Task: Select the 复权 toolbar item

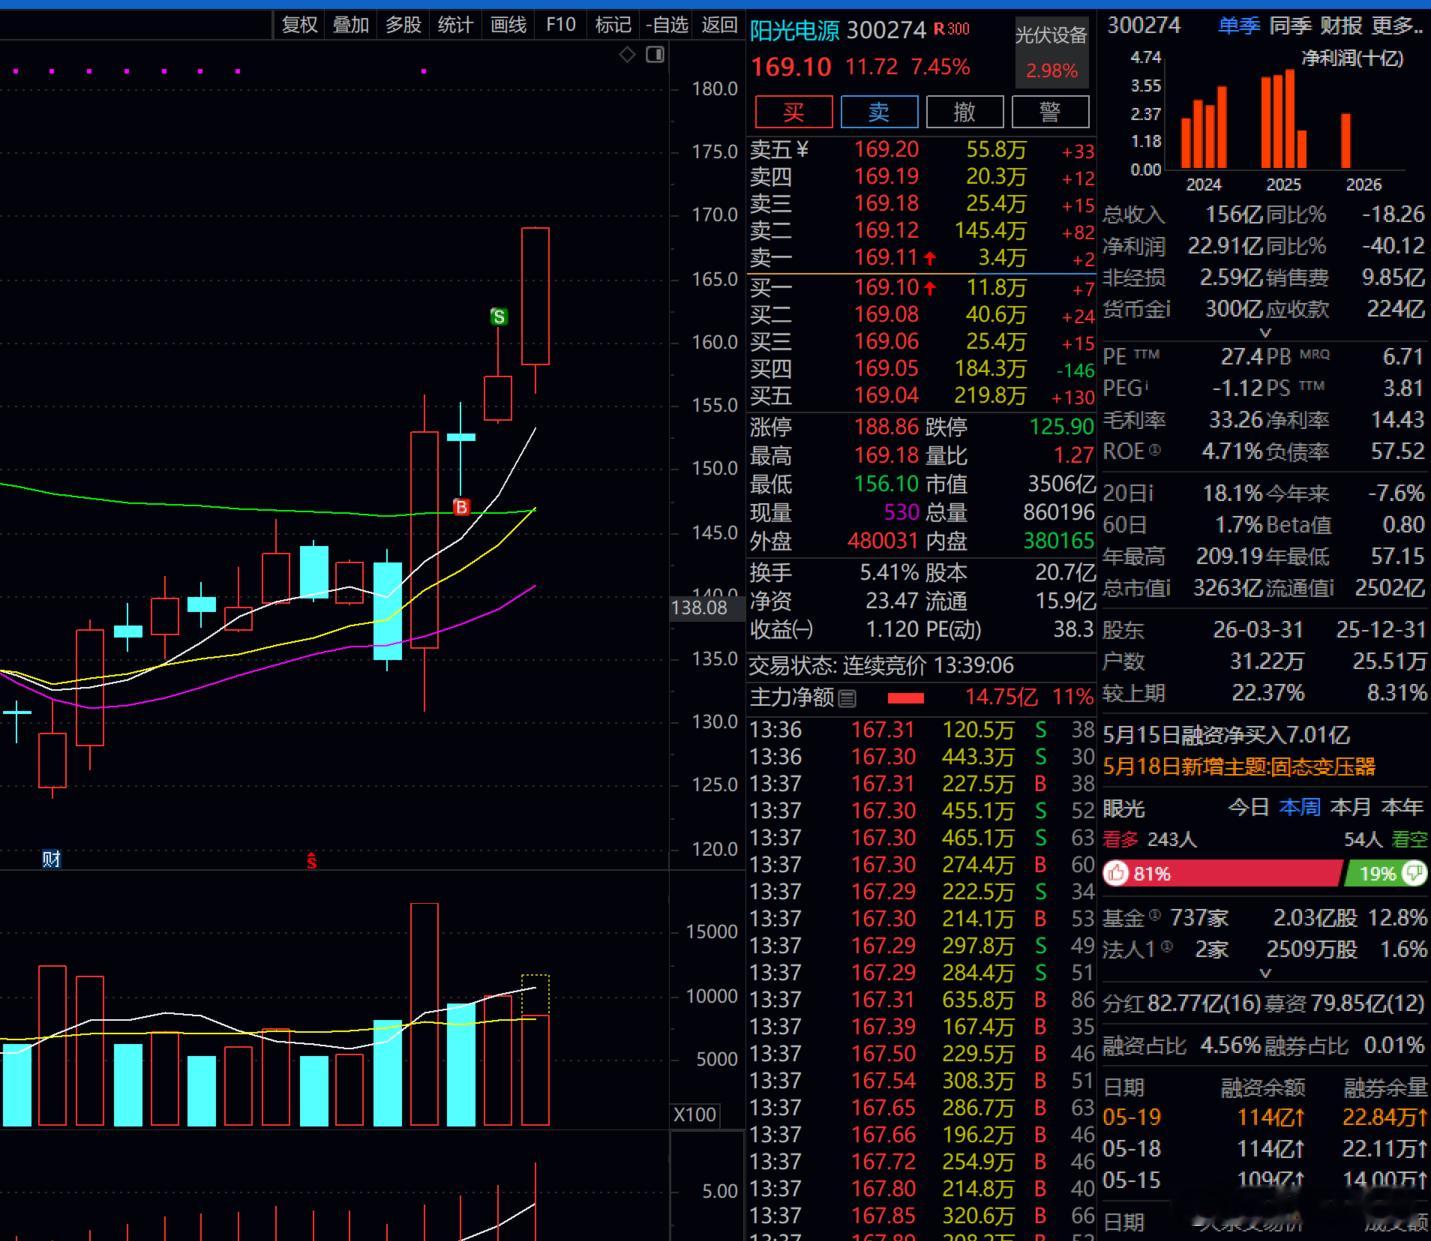Action: (299, 25)
